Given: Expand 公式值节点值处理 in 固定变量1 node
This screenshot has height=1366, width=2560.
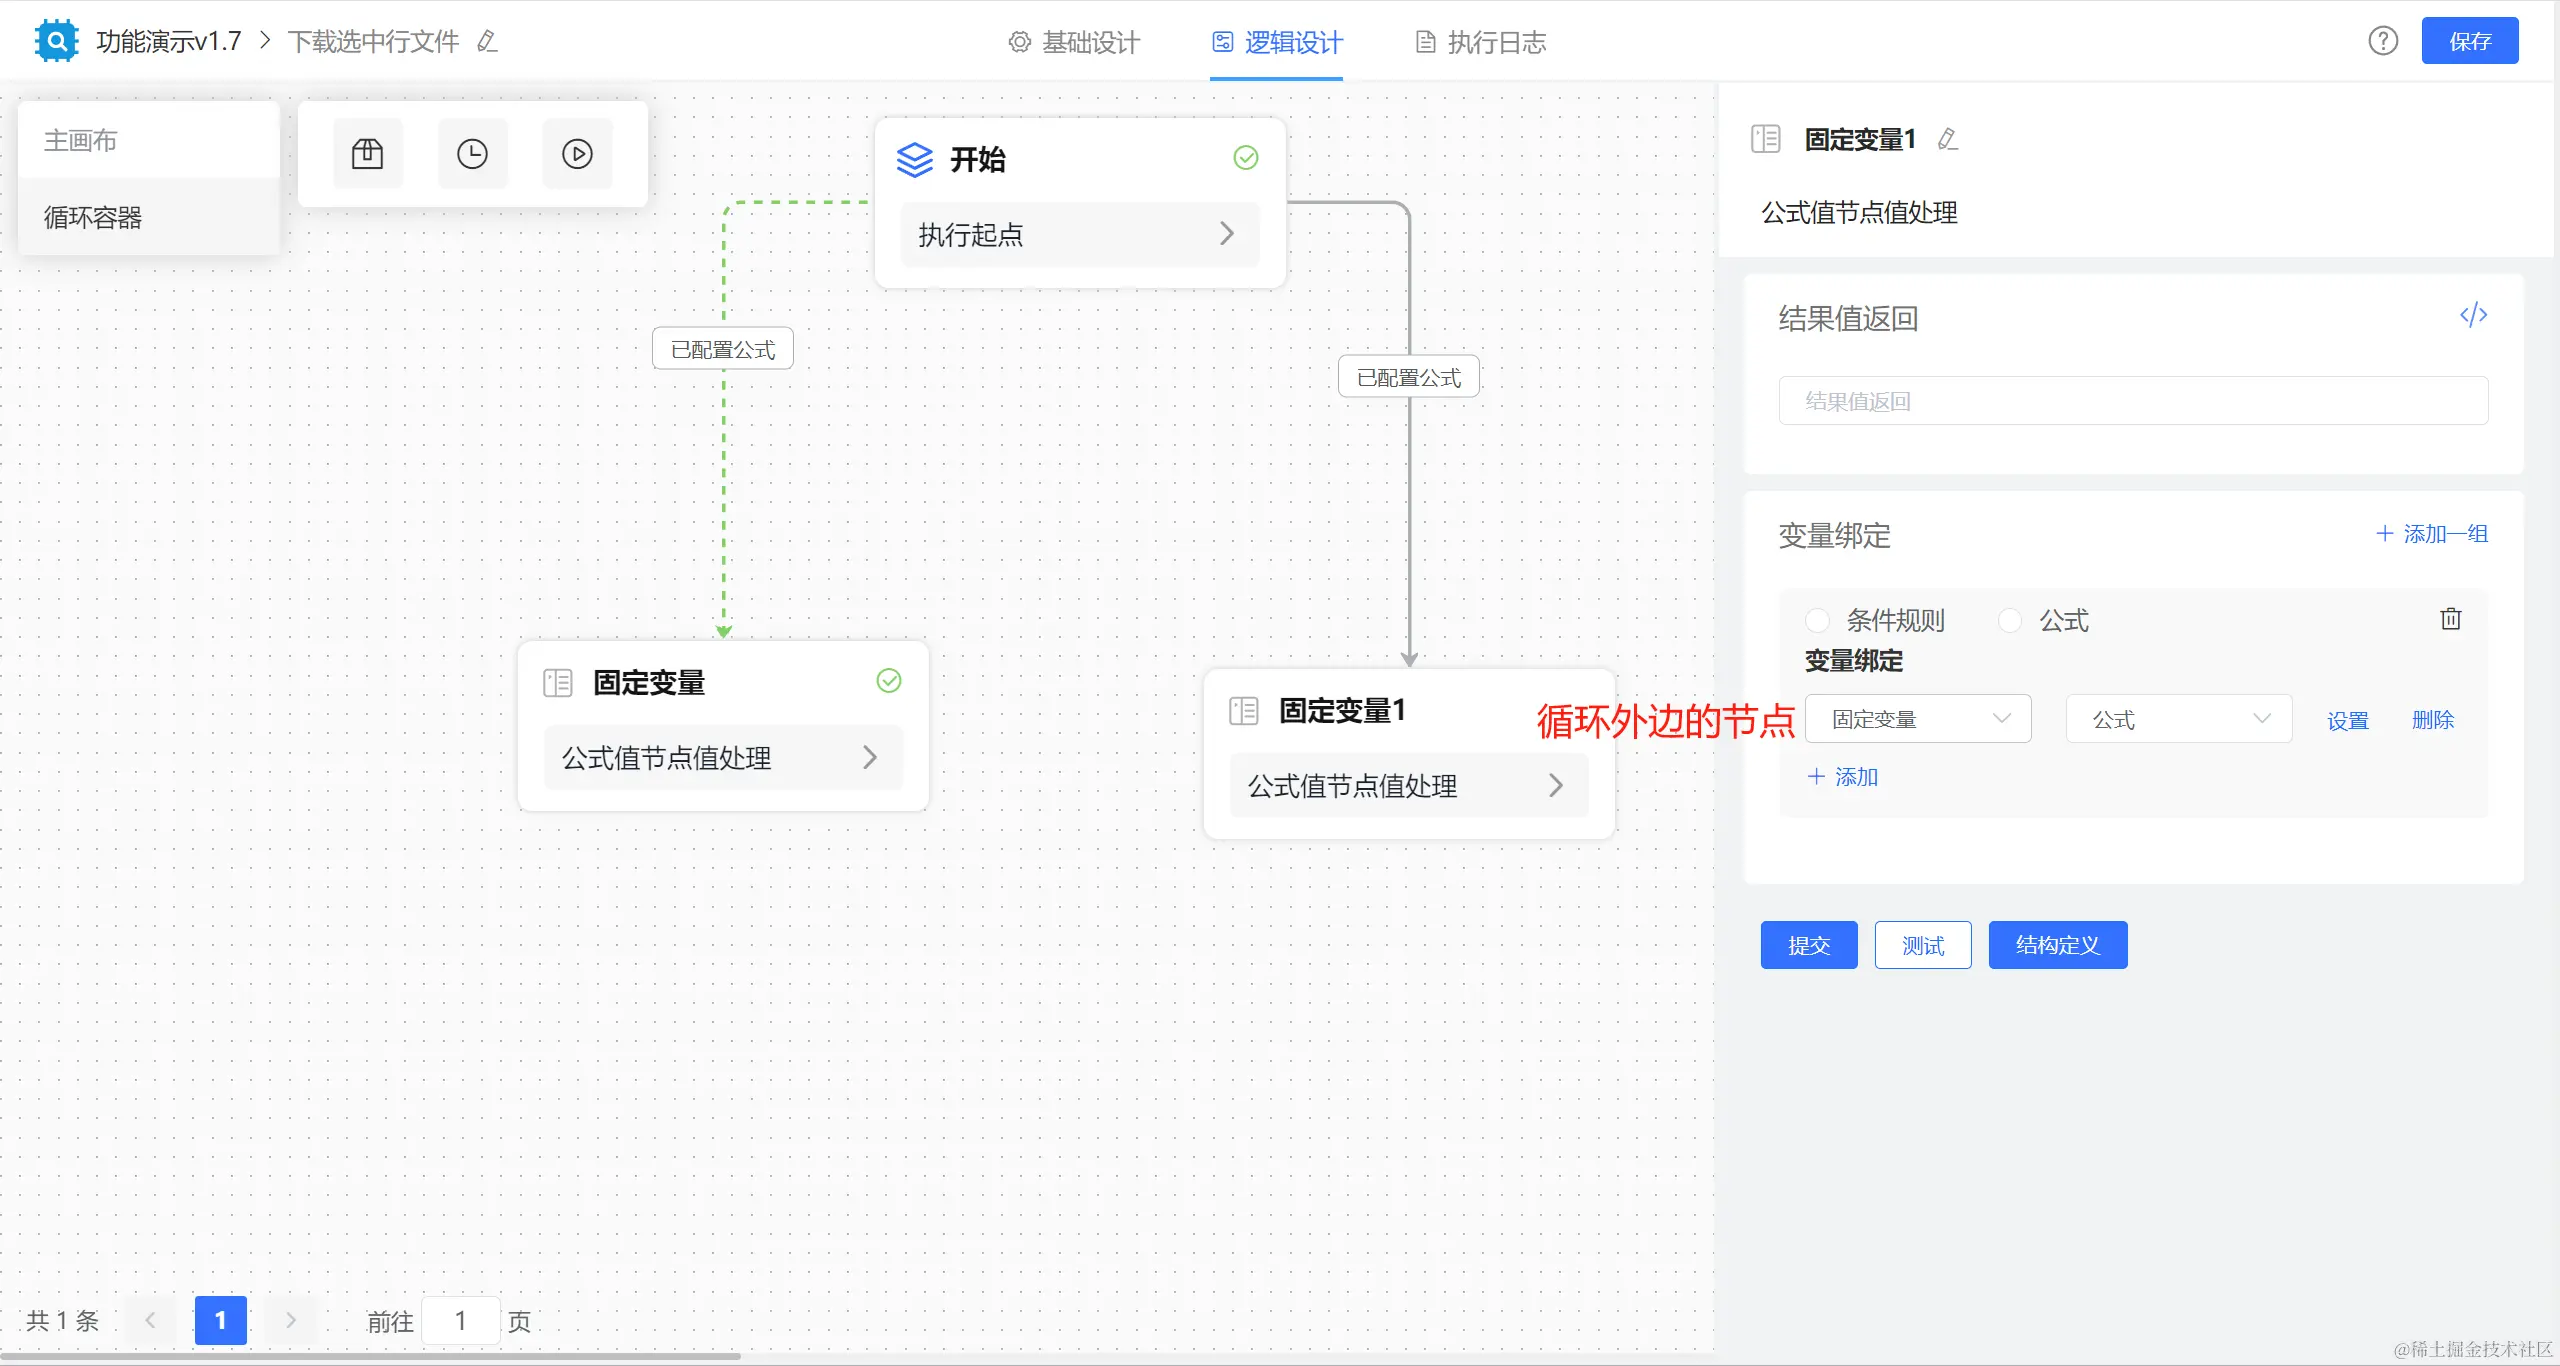Looking at the screenshot, I should (x=1408, y=786).
